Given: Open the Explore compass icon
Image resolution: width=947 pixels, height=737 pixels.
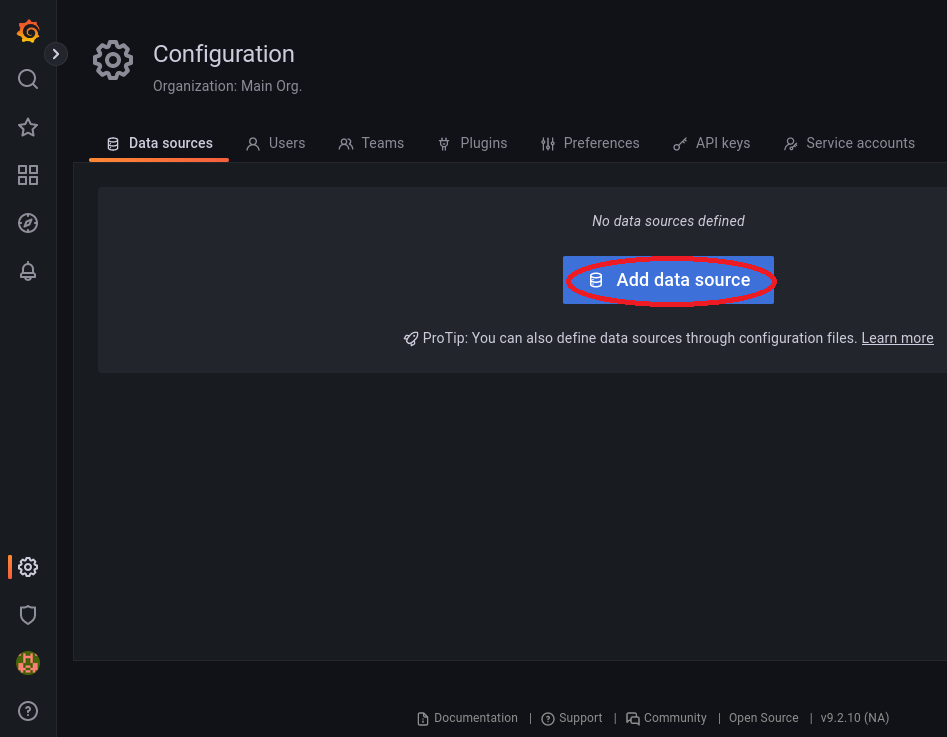Looking at the screenshot, I should coord(28,223).
